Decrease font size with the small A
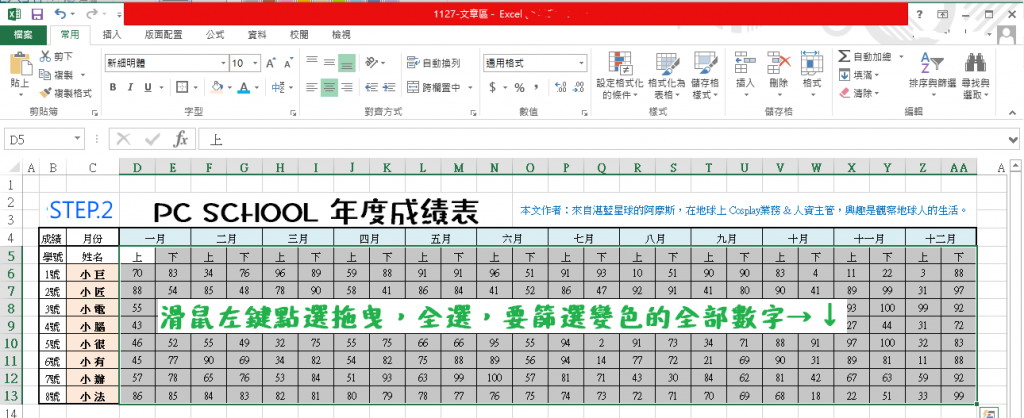Image resolution: width=1024 pixels, height=418 pixels. tap(288, 63)
